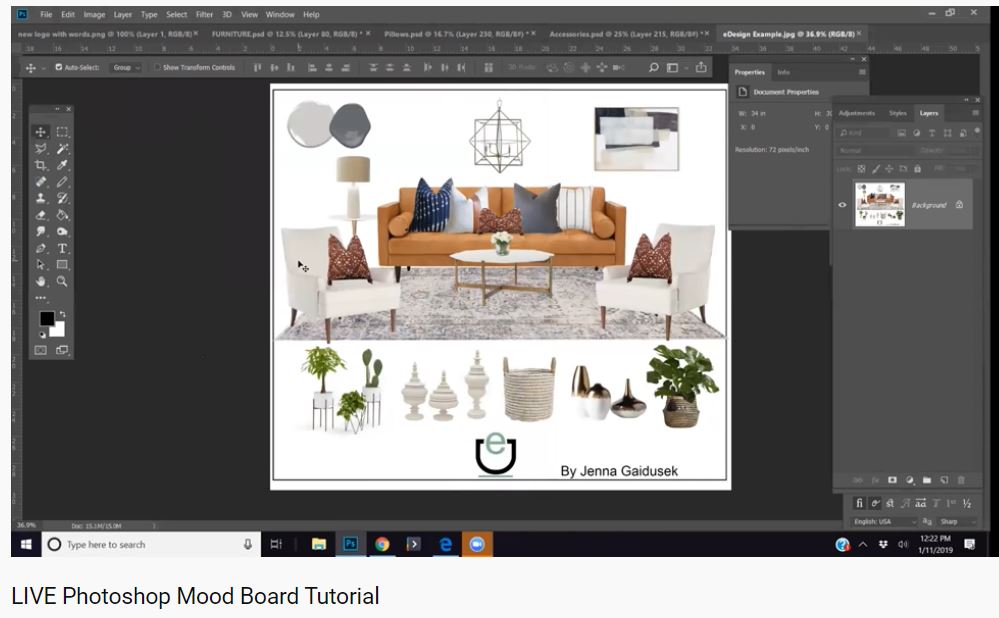Image resolution: width=999 pixels, height=618 pixels.
Task: Choose the Eyedropper tool
Action: (62, 165)
